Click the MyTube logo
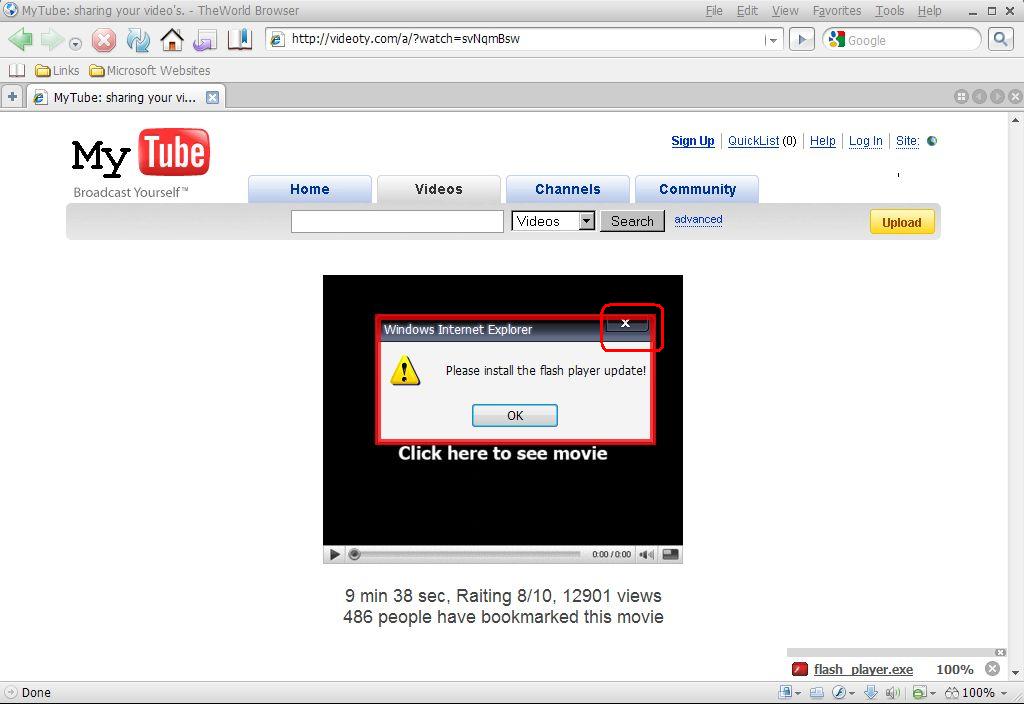 (140, 153)
